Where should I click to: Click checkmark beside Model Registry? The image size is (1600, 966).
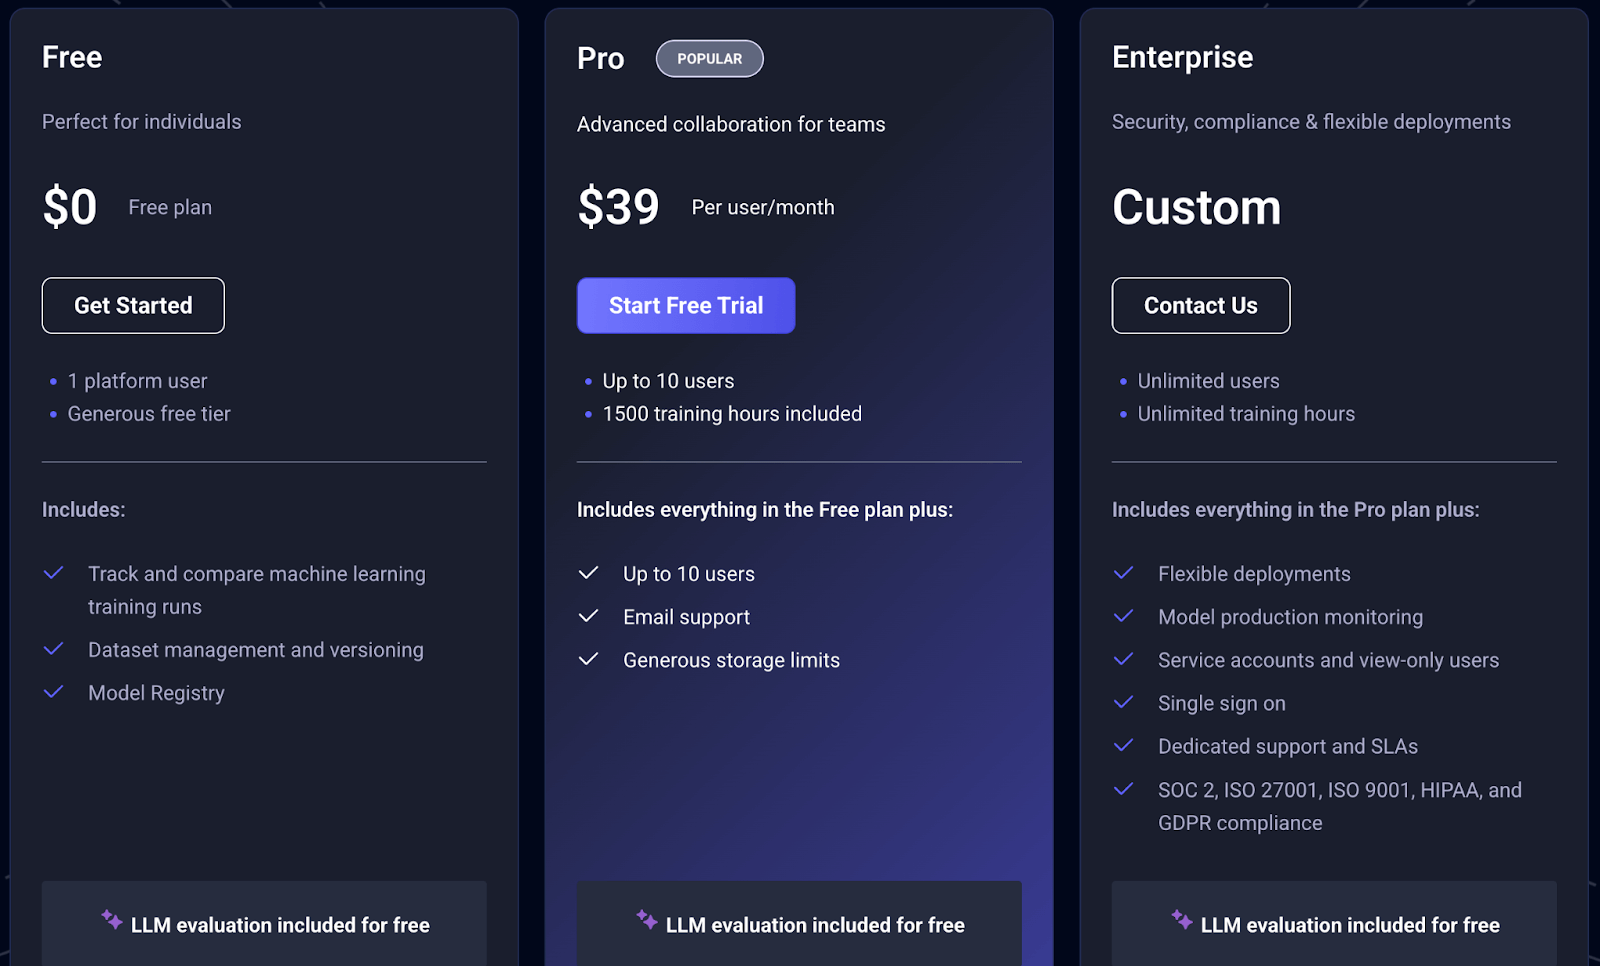coord(54,692)
